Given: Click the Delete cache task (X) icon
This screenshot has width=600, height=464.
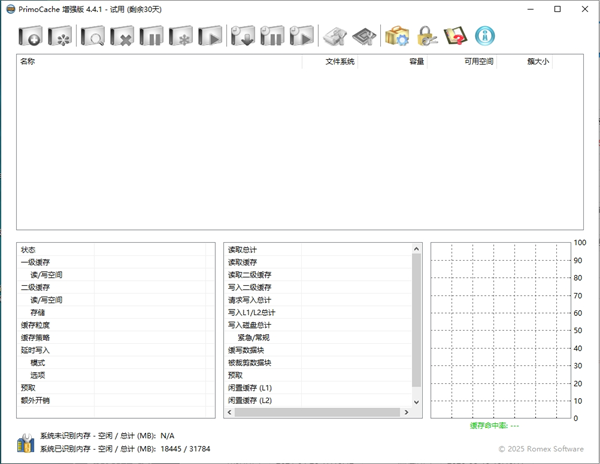Looking at the screenshot, I should click(122, 36).
